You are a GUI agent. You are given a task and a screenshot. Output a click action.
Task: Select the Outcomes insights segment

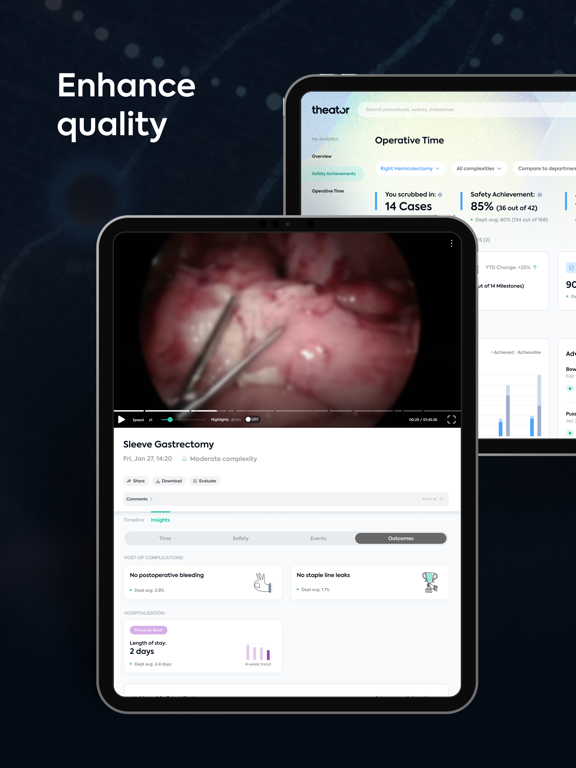[401, 538]
